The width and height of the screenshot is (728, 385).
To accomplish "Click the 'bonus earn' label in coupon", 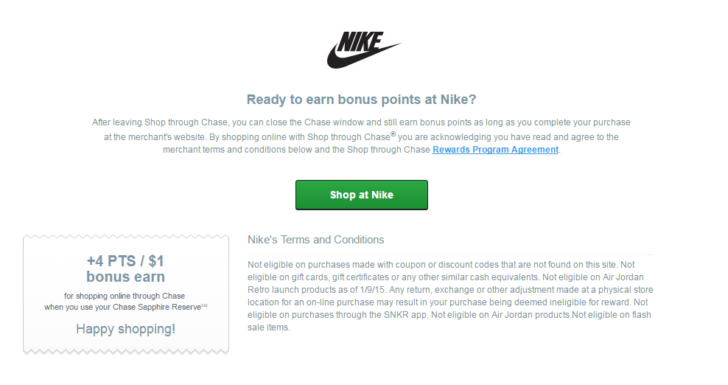I will pyautogui.click(x=125, y=277).
